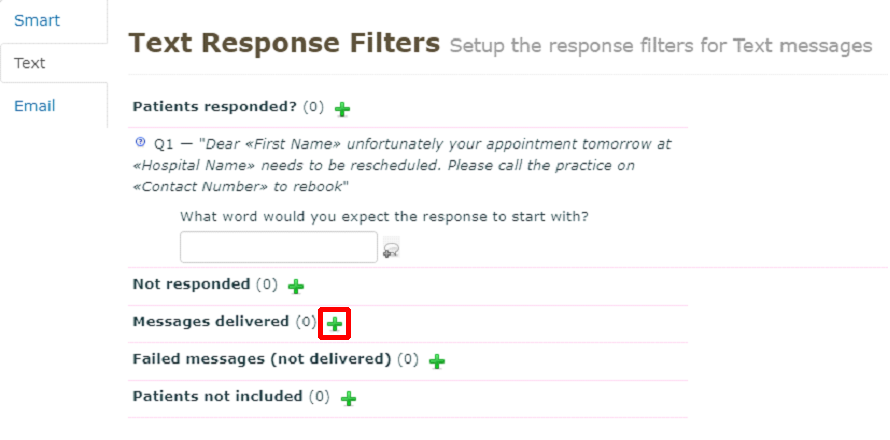The height and width of the screenshot is (440, 890).
Task: Click the "Setup the response filters" subtitle
Action: pos(661,46)
